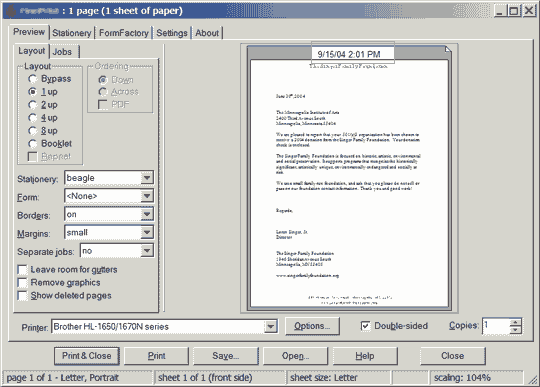
Task: Expand the Form dropdown
Action: (109, 196)
